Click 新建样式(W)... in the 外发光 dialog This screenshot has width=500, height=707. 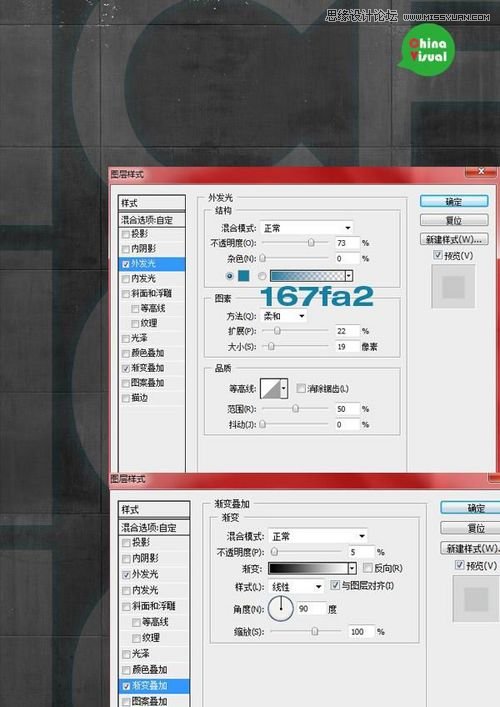click(x=454, y=239)
